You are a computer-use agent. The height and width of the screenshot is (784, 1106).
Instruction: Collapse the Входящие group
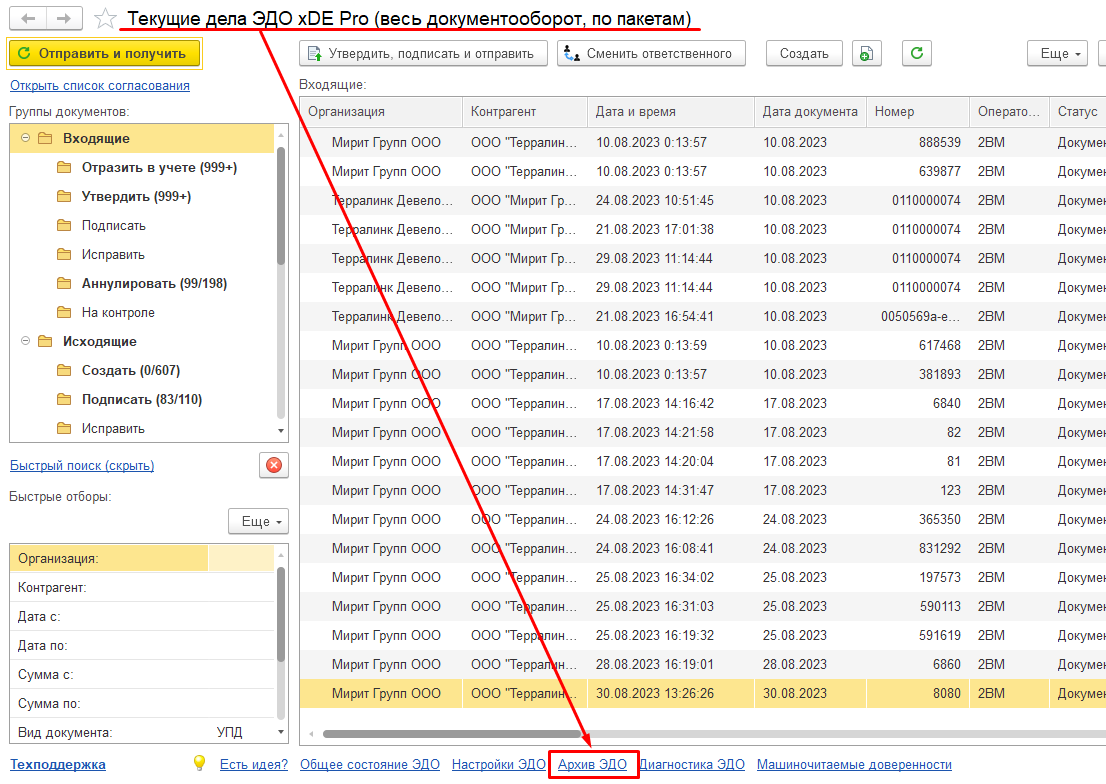pyautogui.click(x=25, y=138)
